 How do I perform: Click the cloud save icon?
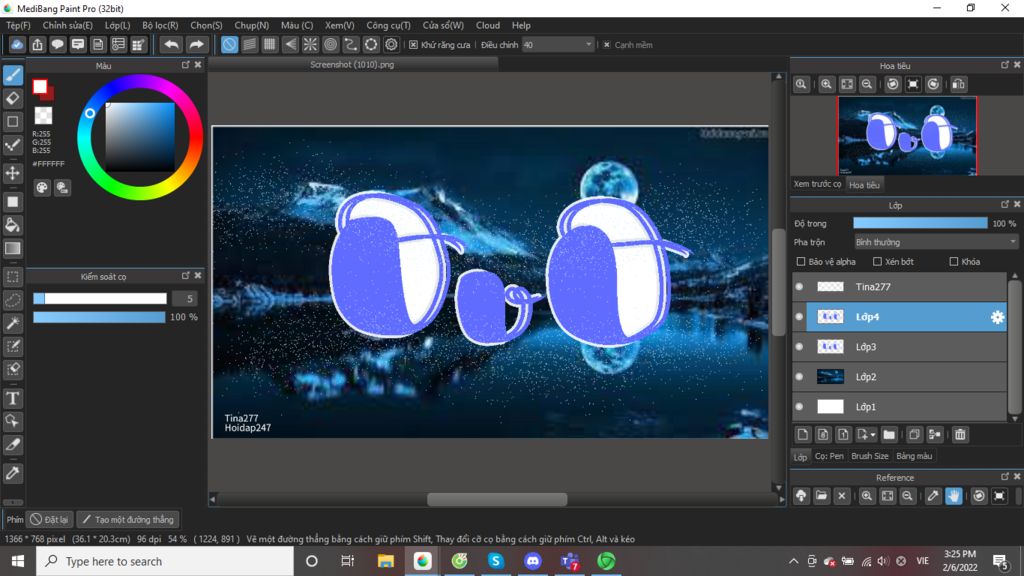[x=17, y=44]
